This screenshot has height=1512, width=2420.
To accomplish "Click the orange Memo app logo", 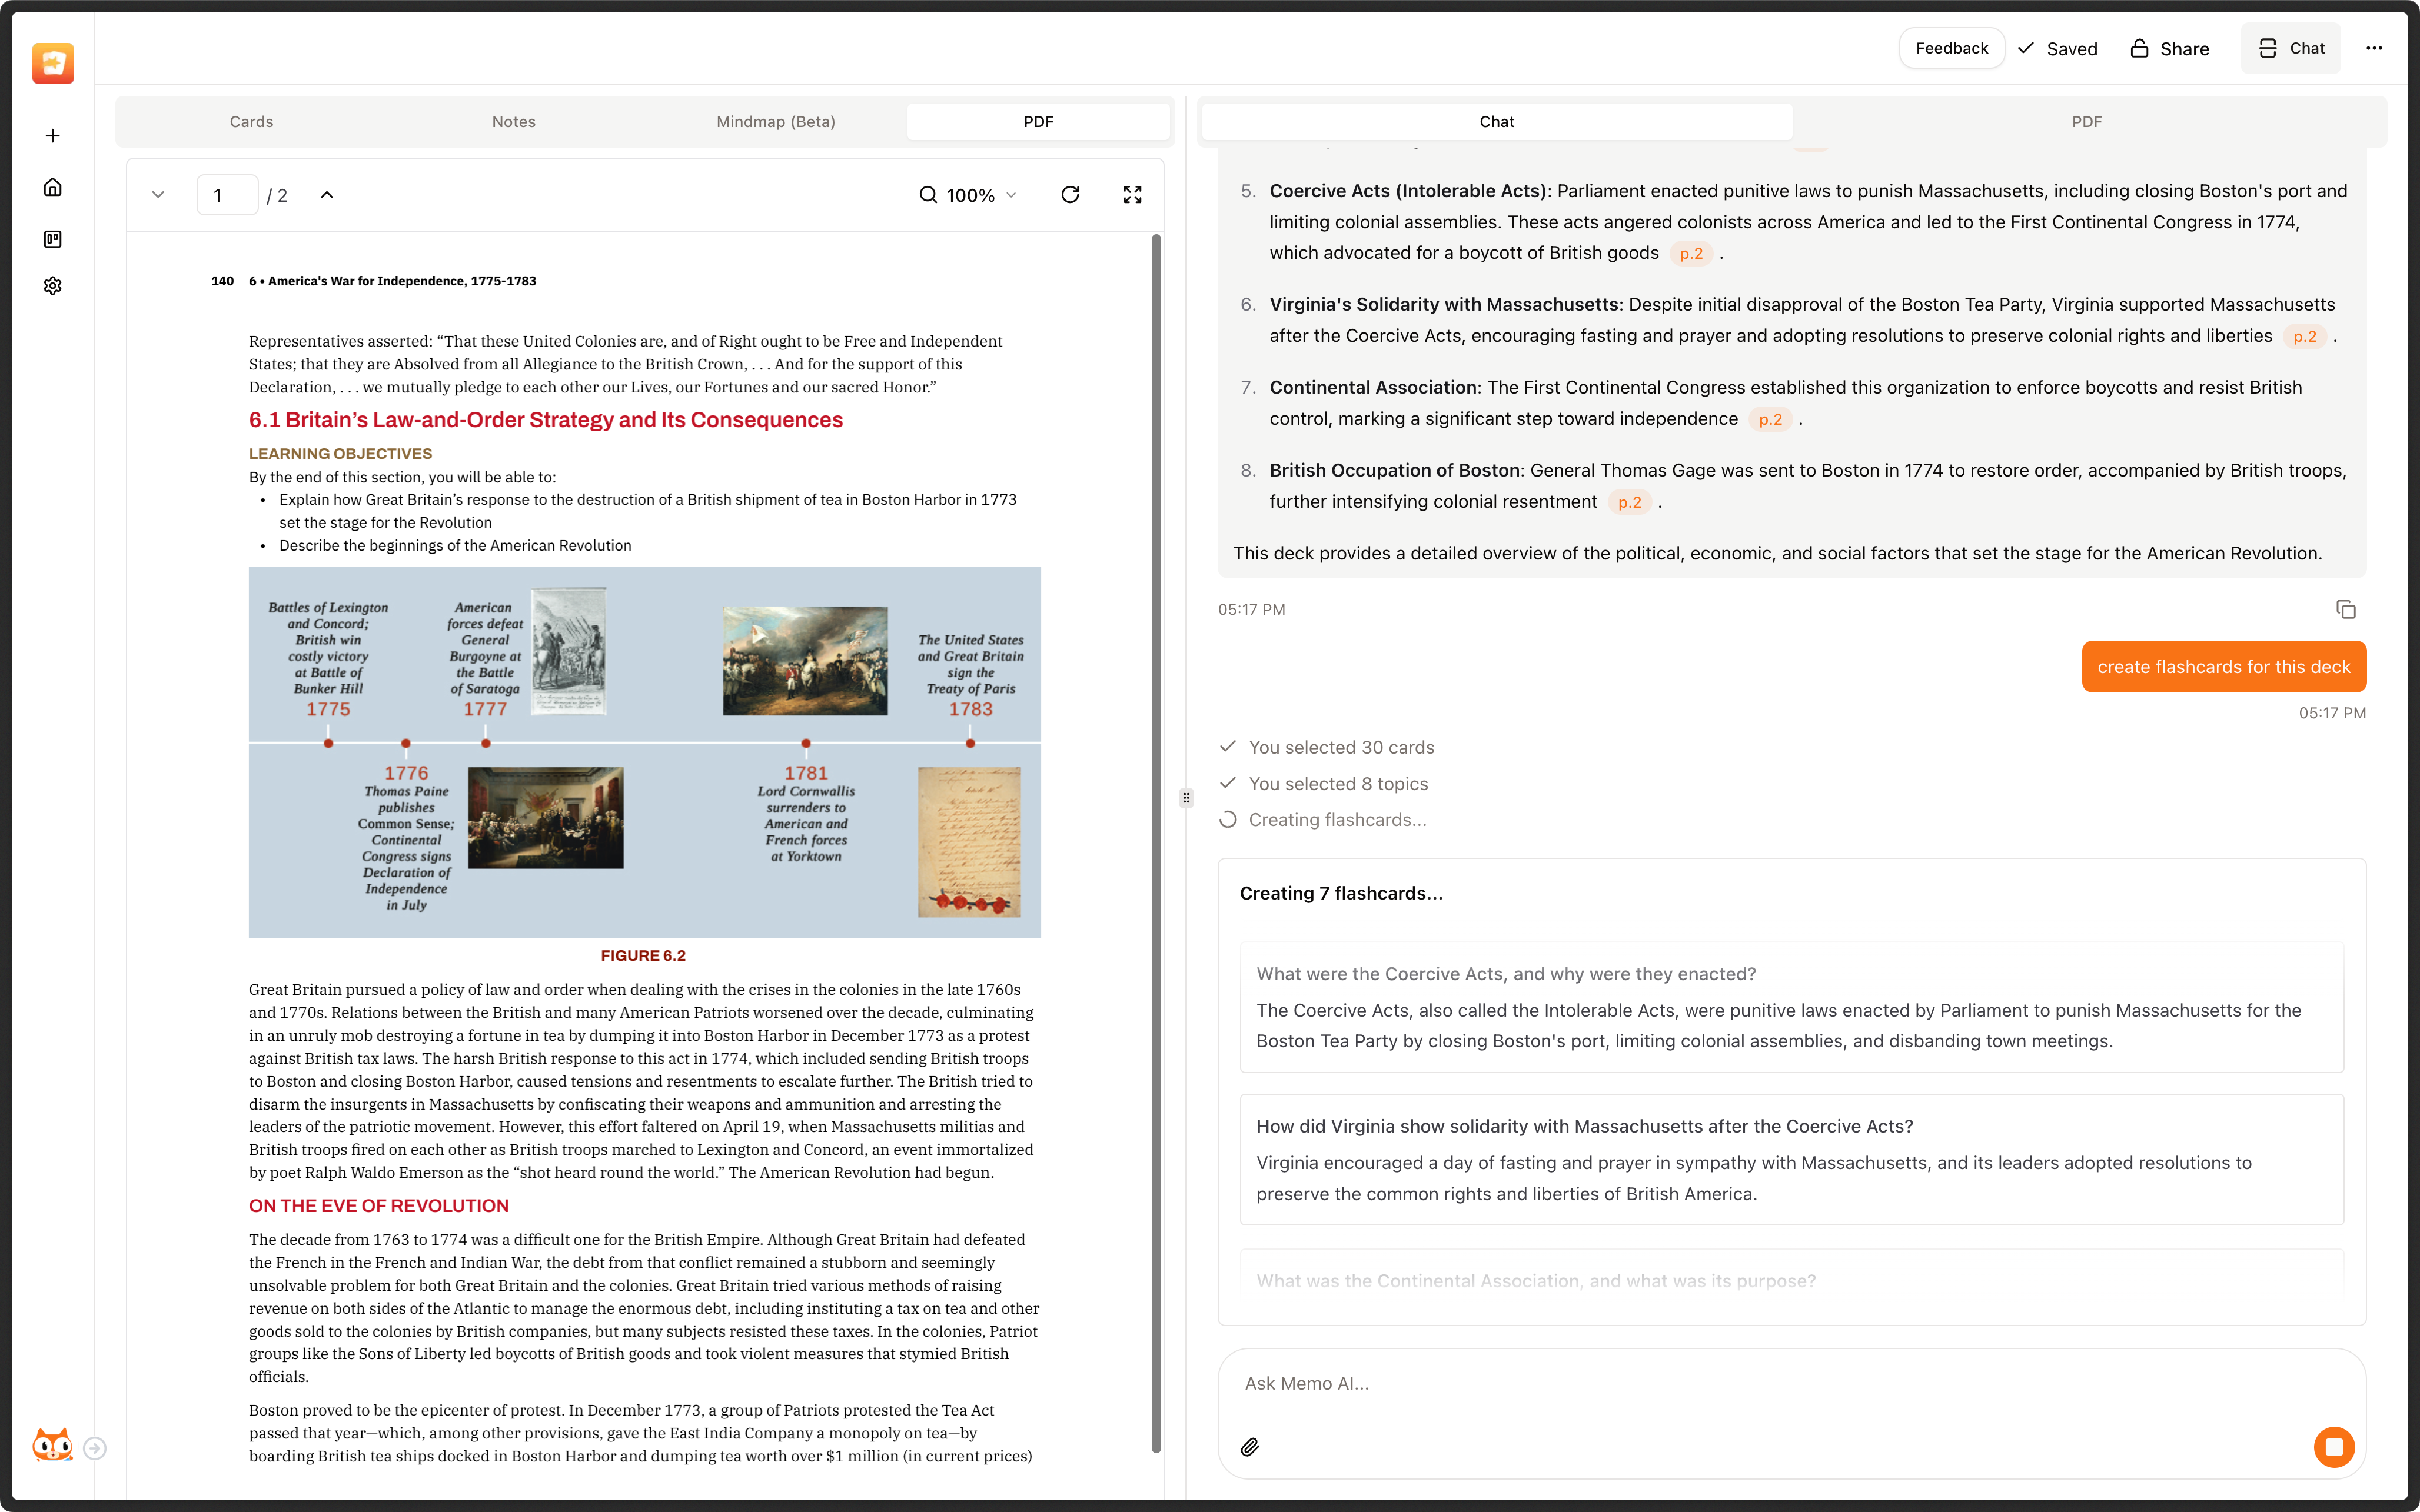I will point(53,63).
